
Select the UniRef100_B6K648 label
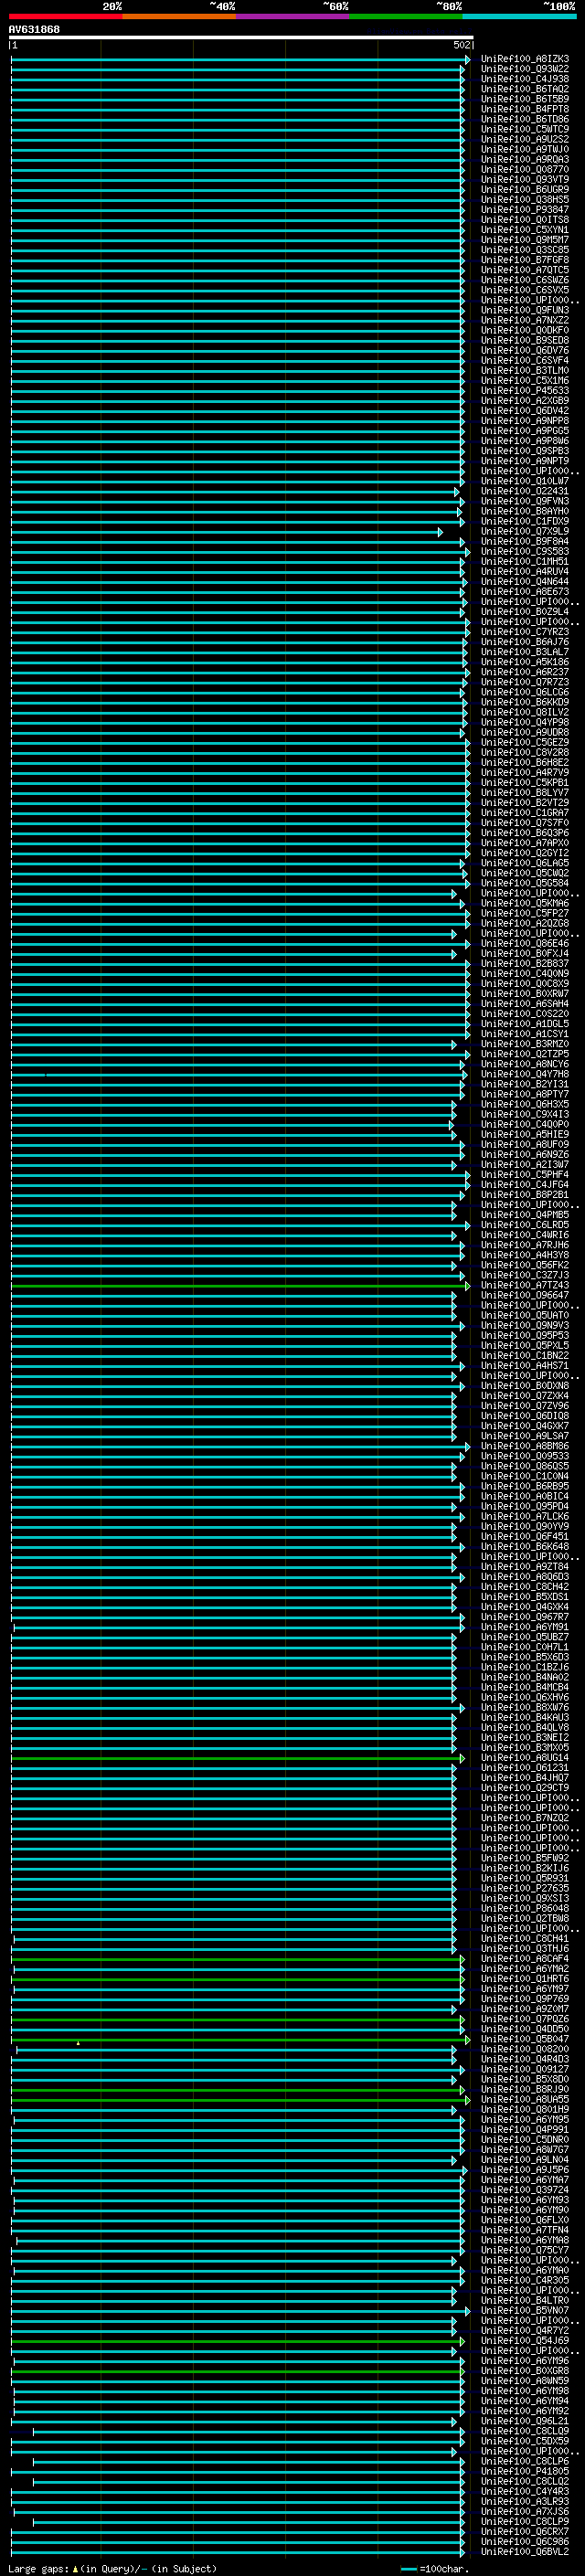[524, 1547]
